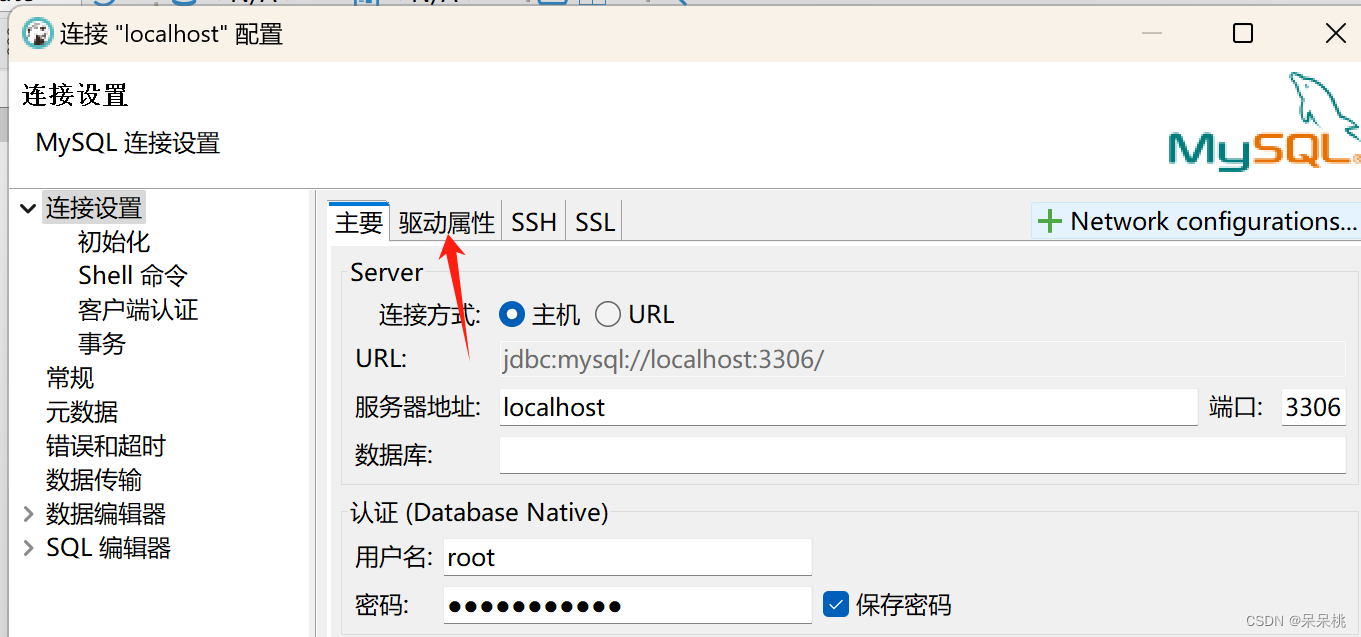Switch to the 主要 tab
The width and height of the screenshot is (1361, 637).
tap(359, 222)
